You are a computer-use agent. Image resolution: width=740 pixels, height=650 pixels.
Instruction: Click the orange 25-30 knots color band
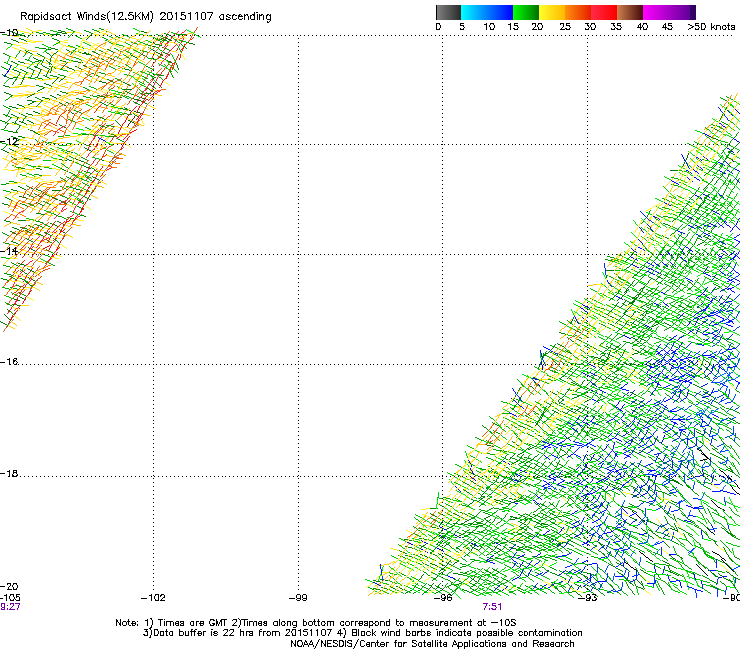578,12
